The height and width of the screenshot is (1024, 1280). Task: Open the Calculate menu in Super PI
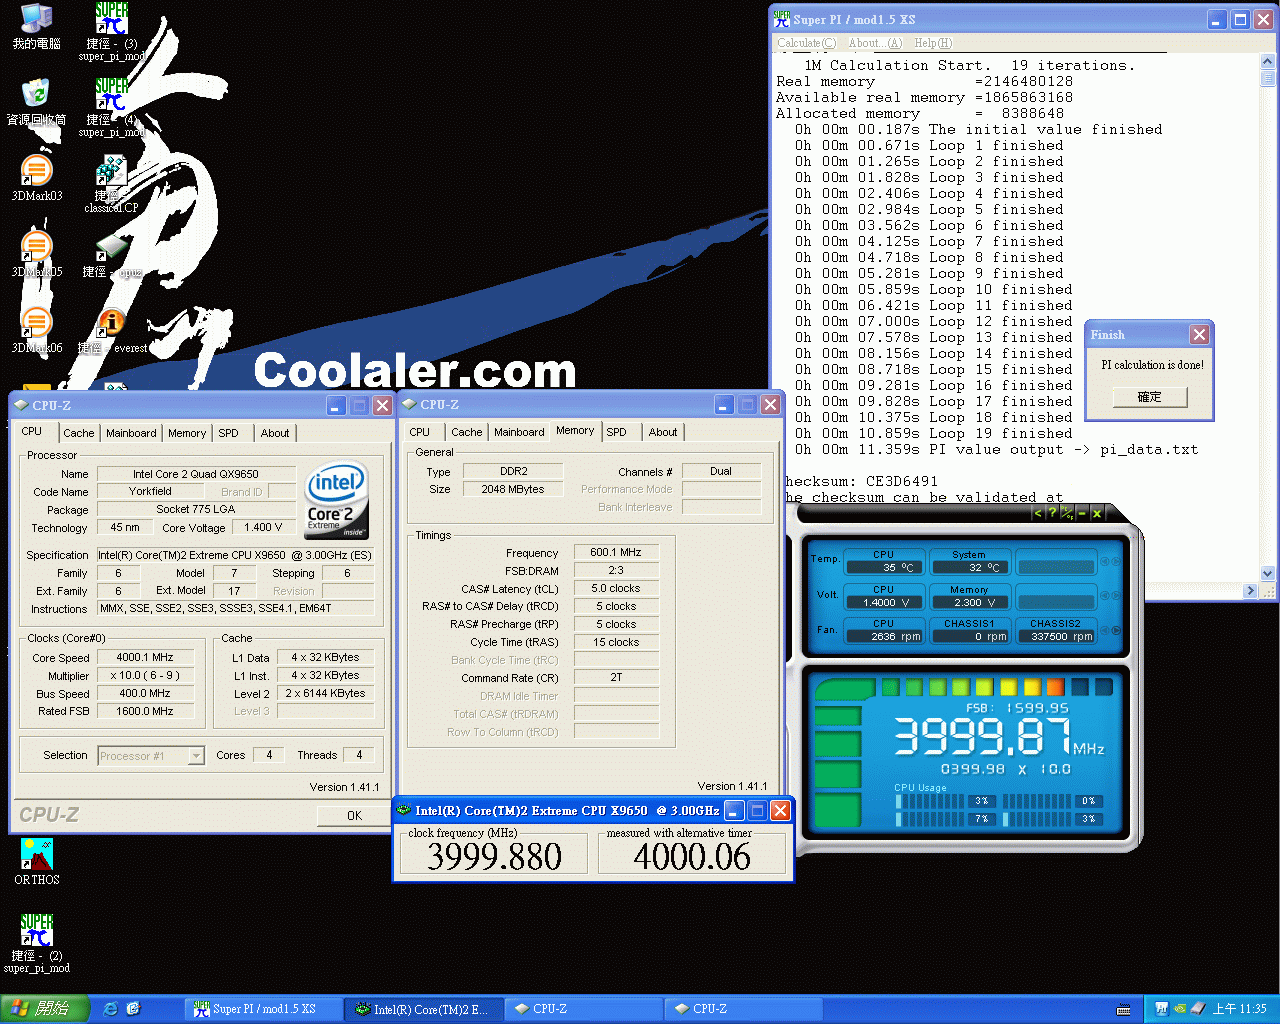click(x=806, y=43)
